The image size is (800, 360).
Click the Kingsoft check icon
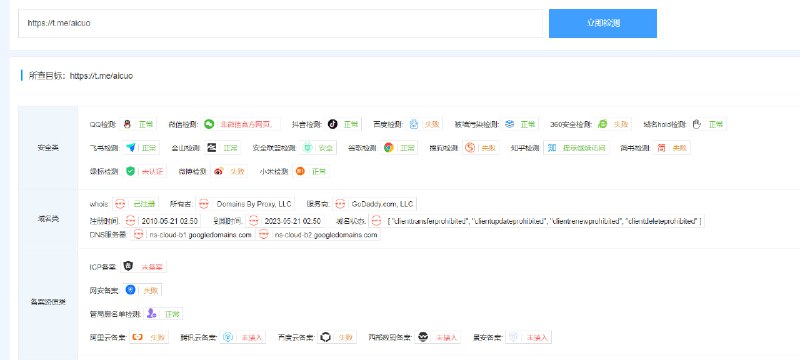click(x=212, y=148)
